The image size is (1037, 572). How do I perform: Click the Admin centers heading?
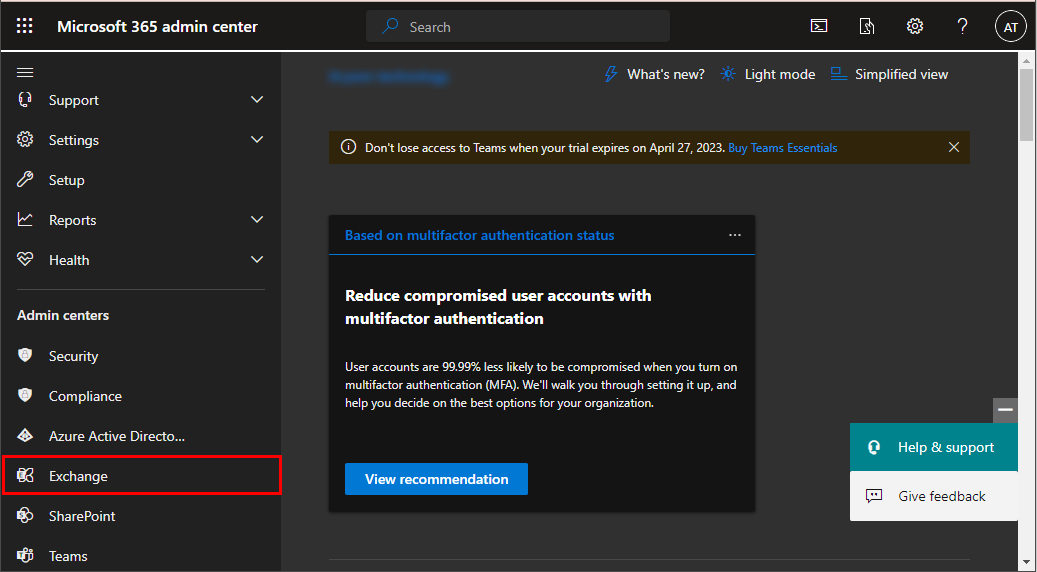(x=63, y=315)
